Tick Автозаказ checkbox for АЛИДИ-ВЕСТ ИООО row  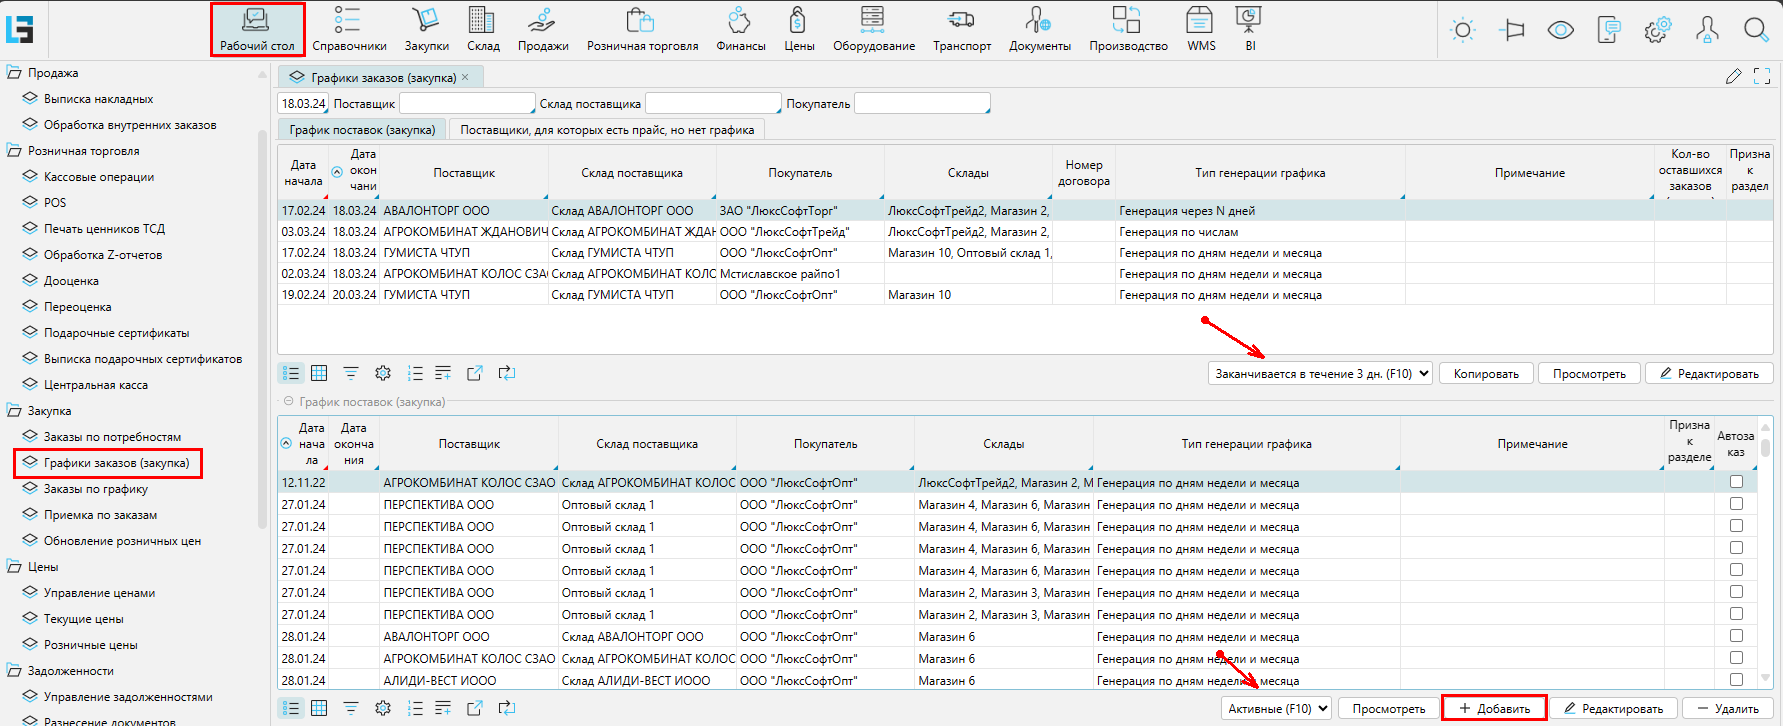(1736, 680)
